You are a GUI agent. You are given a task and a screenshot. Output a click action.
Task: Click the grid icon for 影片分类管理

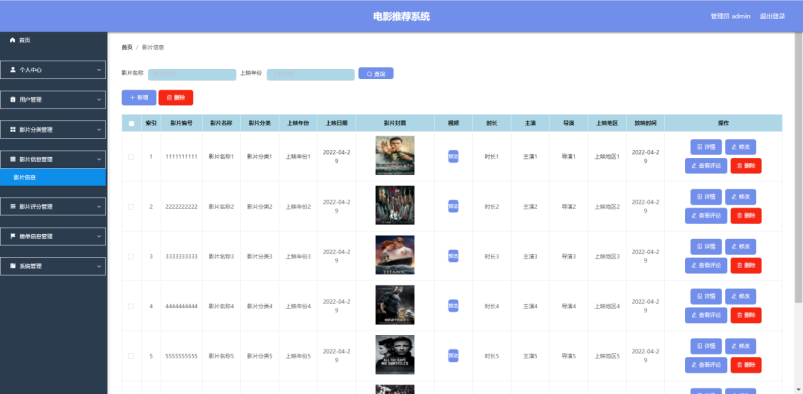[13, 130]
